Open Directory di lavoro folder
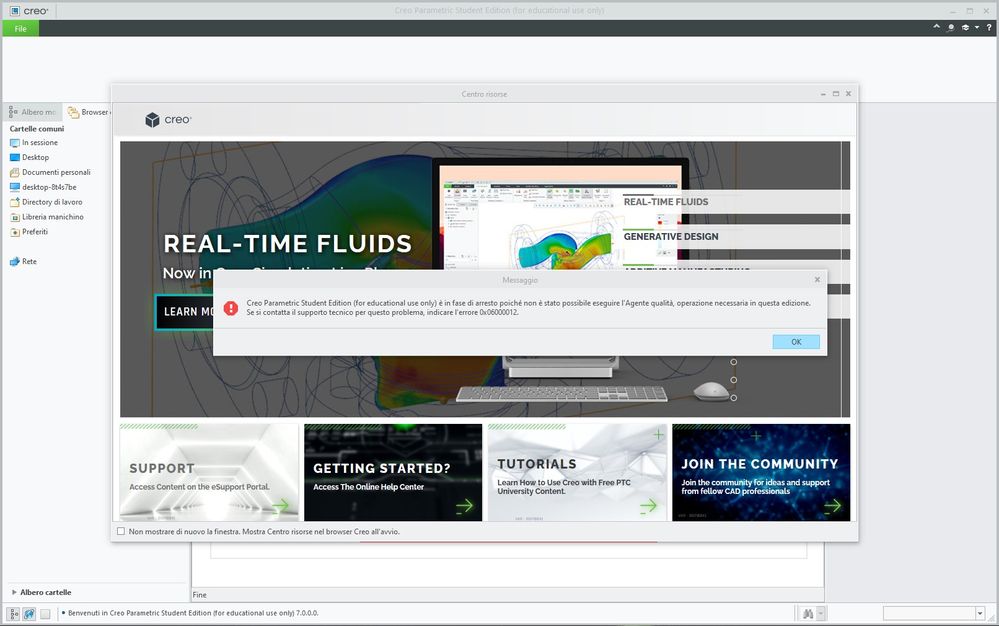Screen dimensions: 999x626 [52, 202]
